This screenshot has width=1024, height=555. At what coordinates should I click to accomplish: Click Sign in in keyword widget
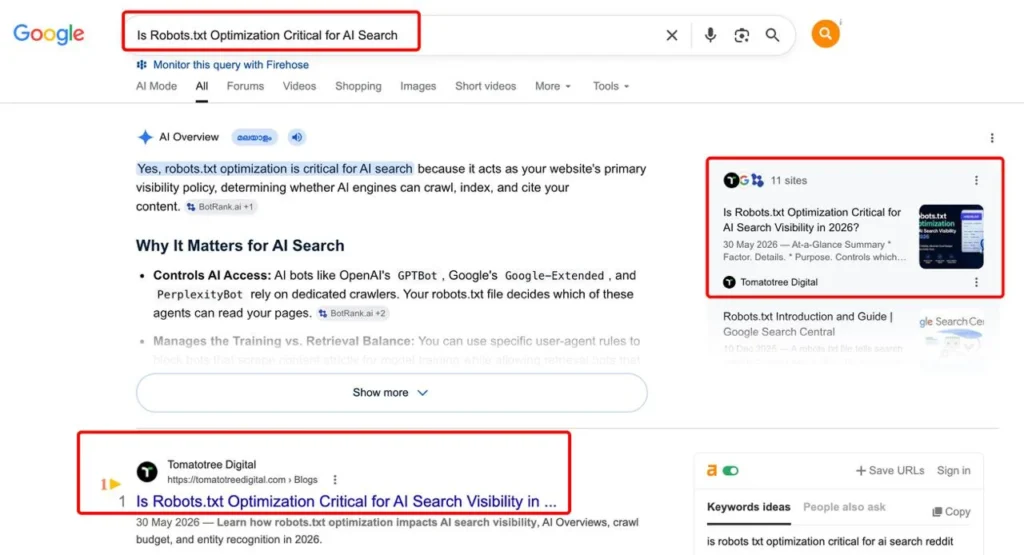[x=953, y=471]
